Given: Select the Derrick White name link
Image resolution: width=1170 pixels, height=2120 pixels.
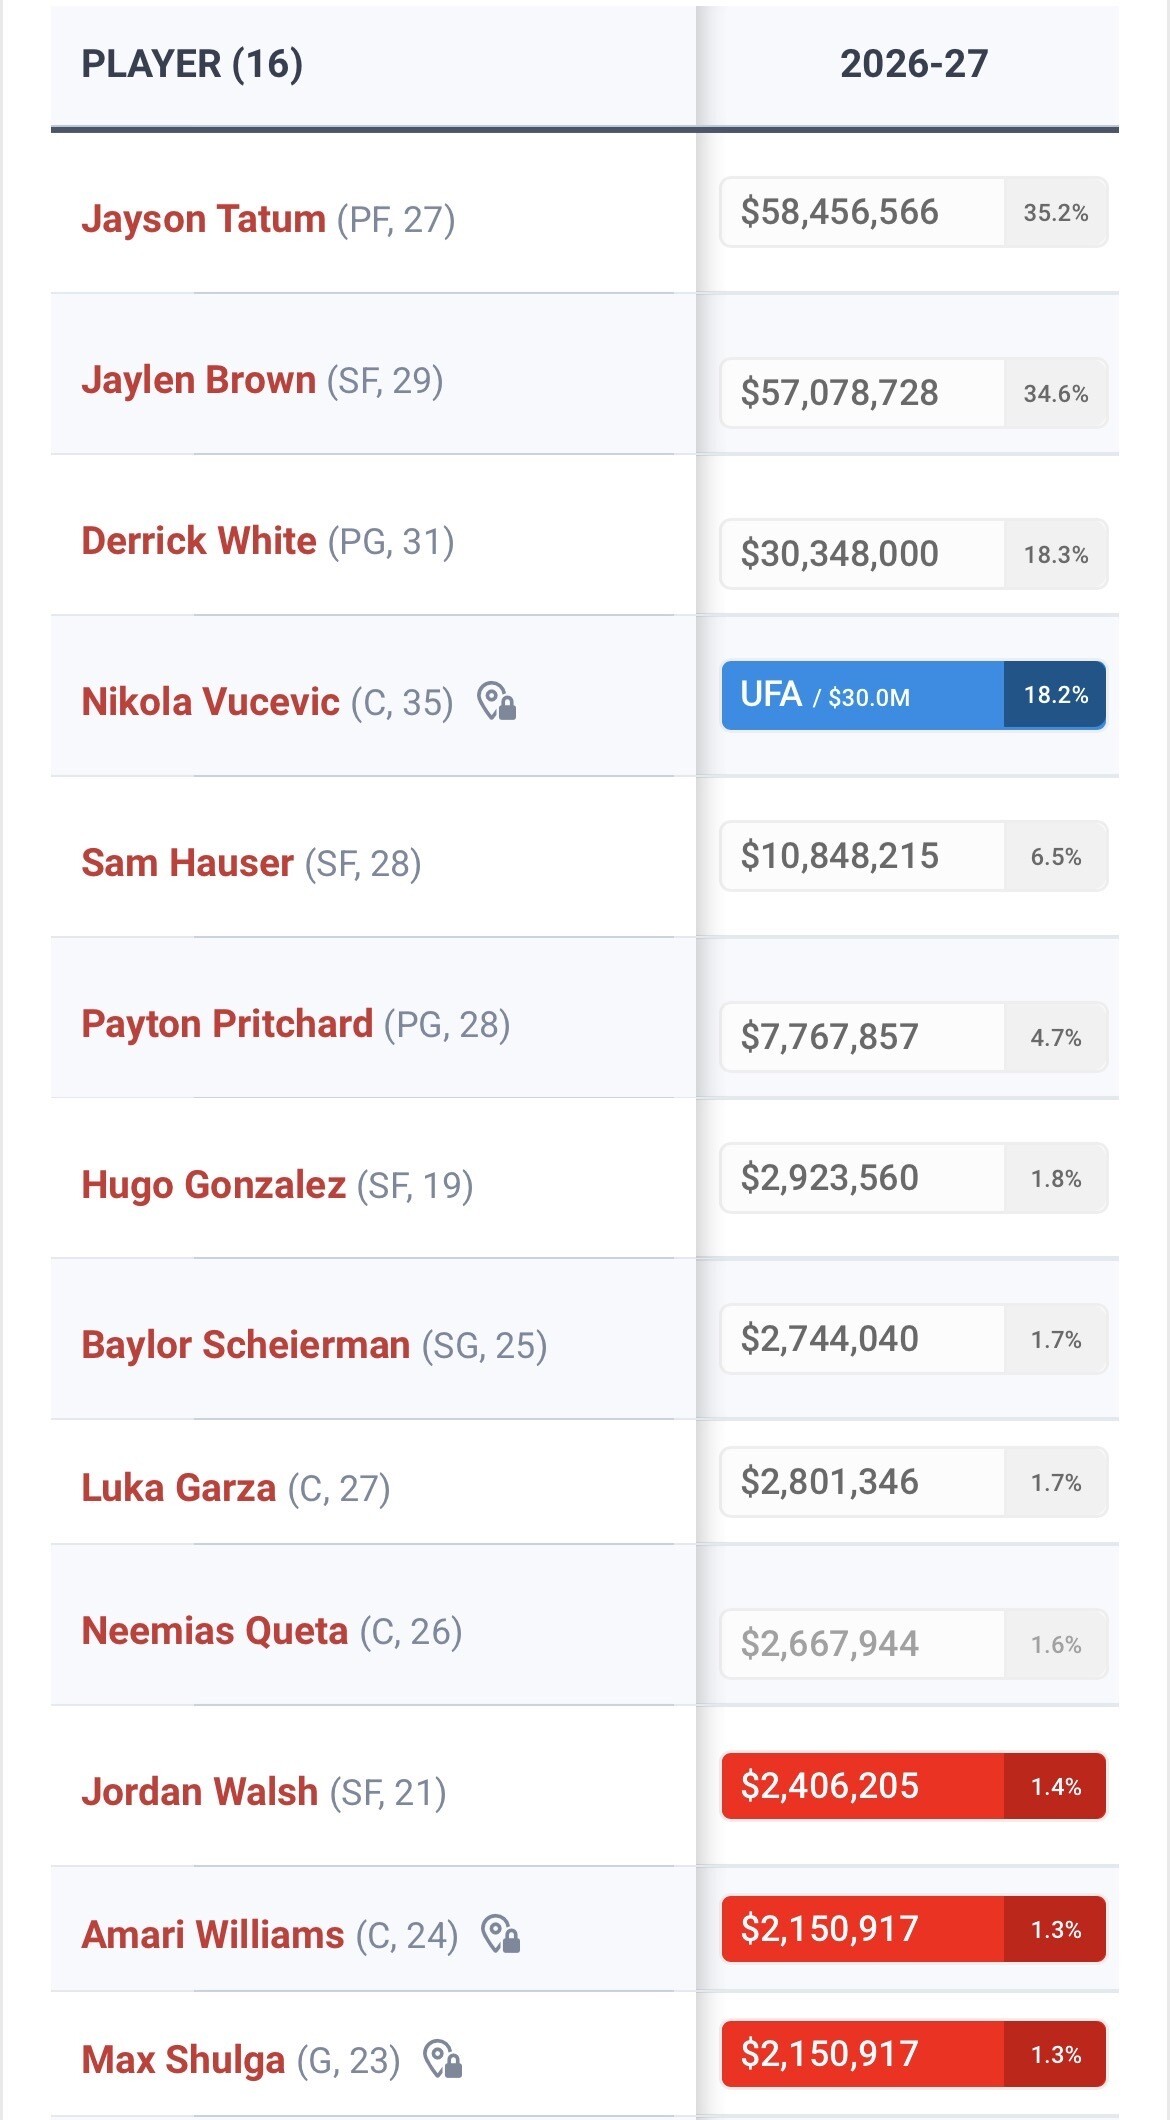Looking at the screenshot, I should click(x=199, y=542).
